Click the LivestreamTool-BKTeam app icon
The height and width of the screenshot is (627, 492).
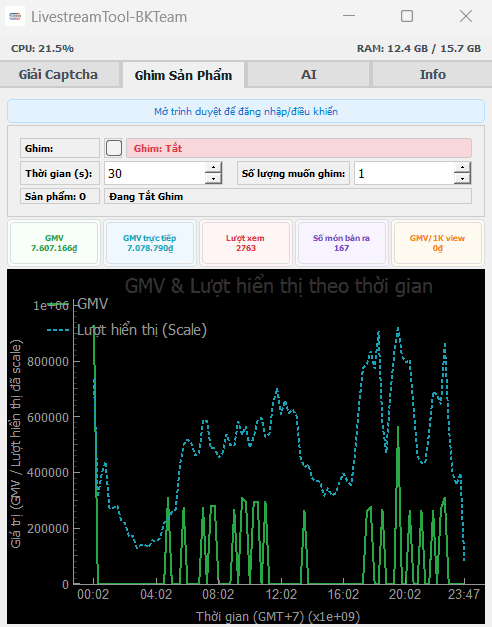[15, 16]
